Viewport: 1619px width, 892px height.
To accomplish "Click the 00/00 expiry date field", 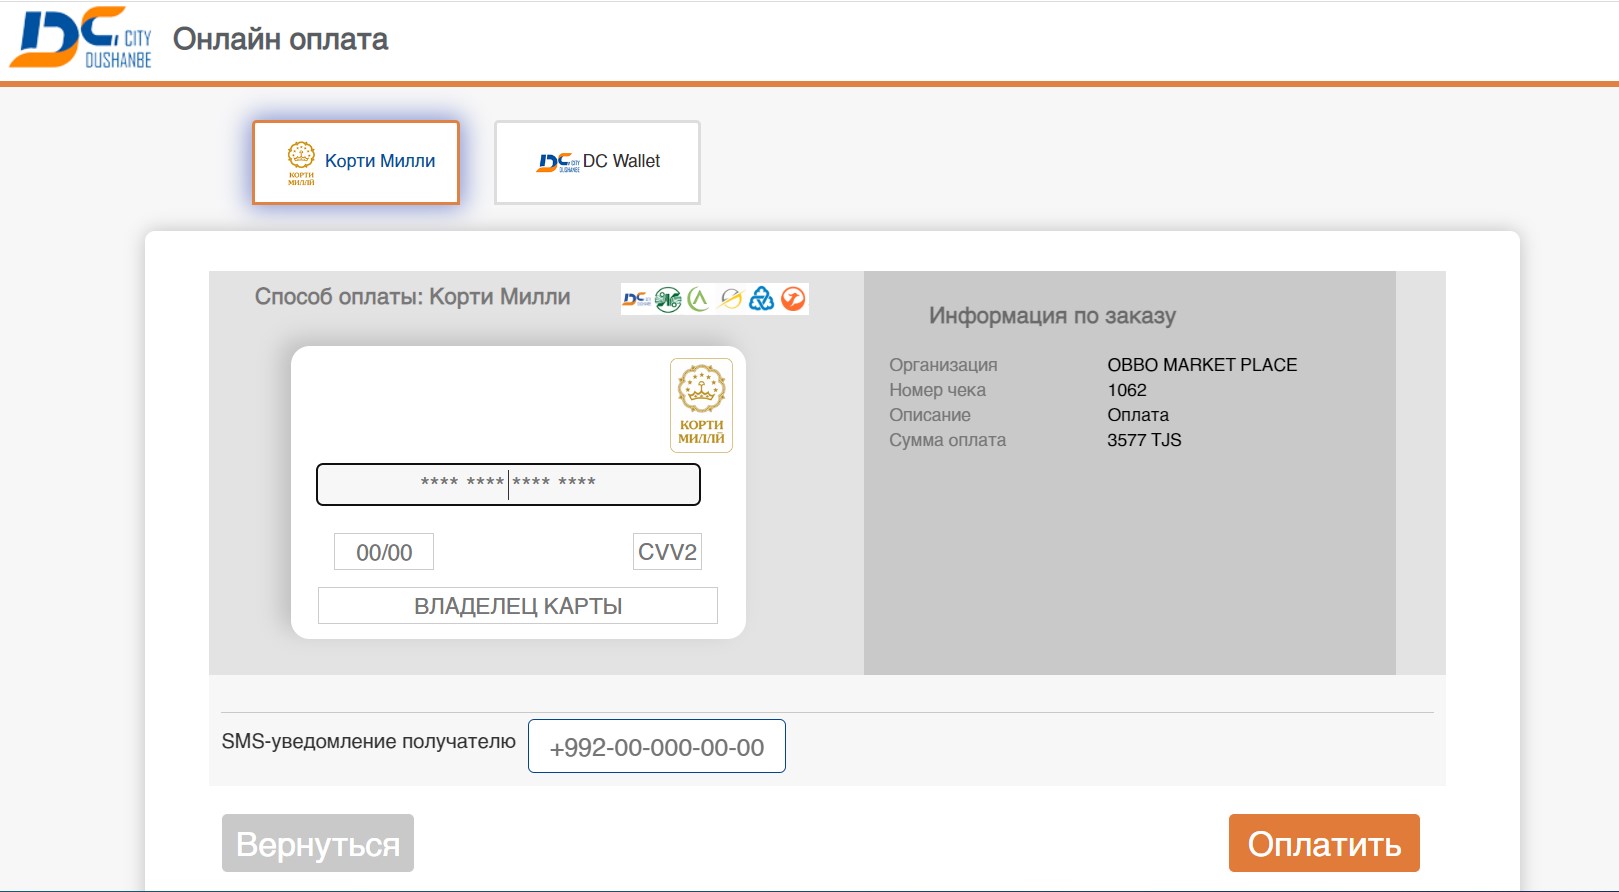I will (384, 552).
